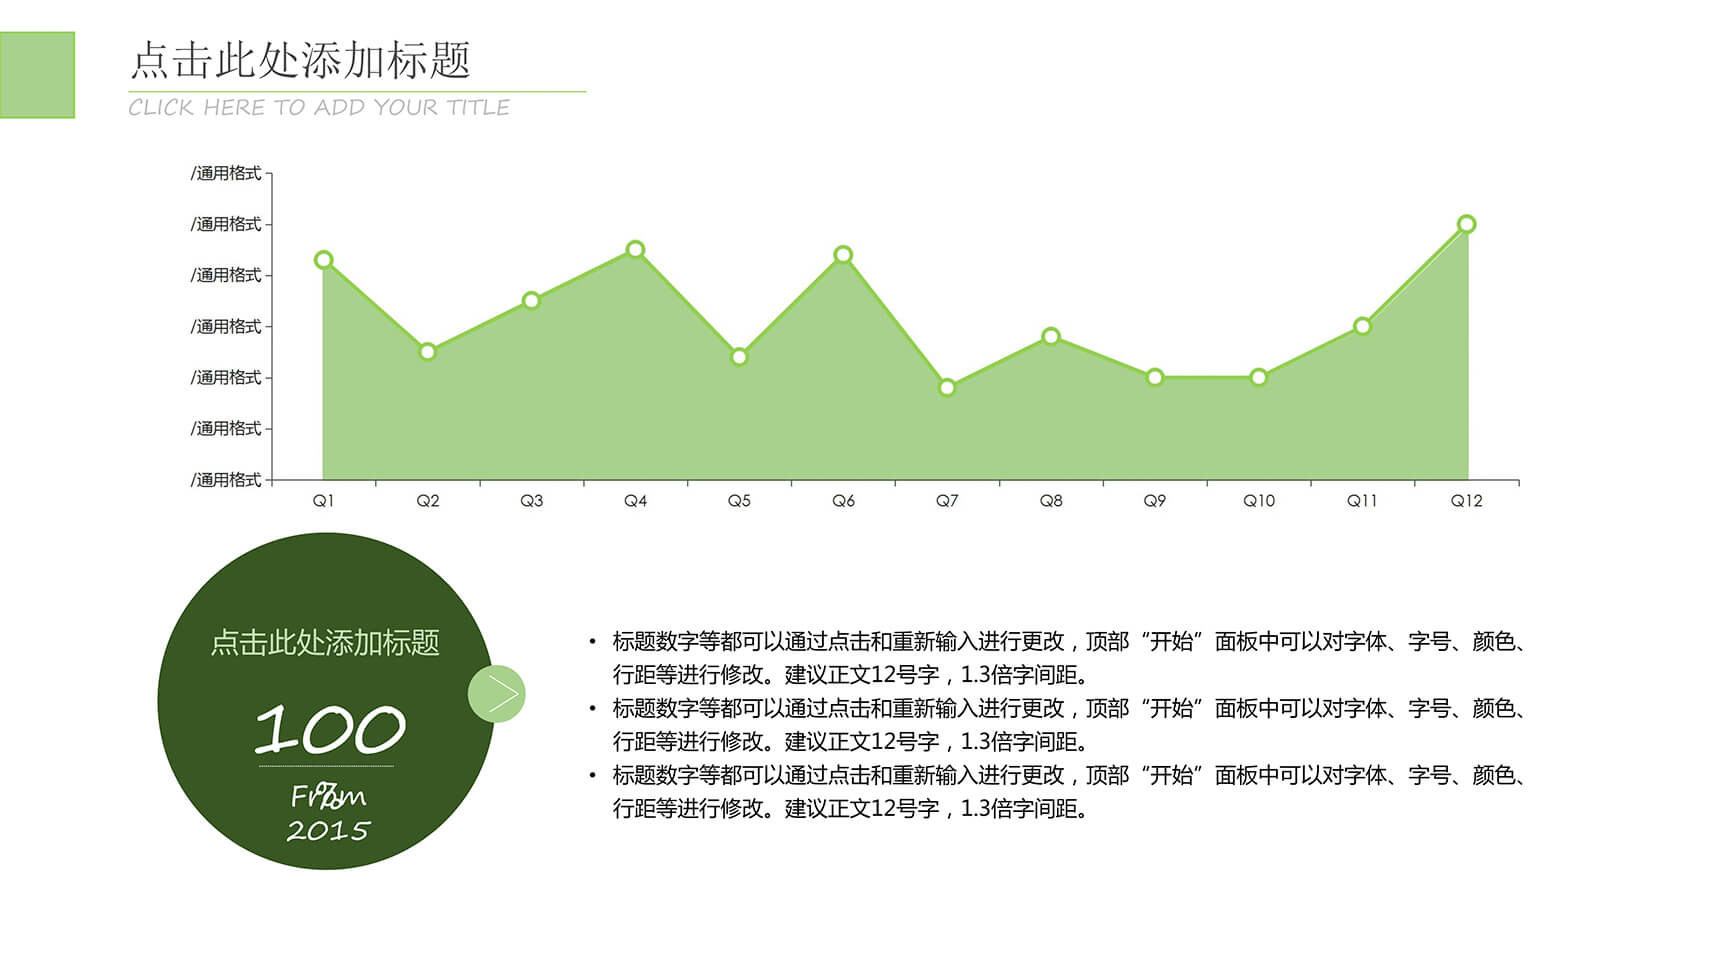Select the Q2 data point marker

427,352
